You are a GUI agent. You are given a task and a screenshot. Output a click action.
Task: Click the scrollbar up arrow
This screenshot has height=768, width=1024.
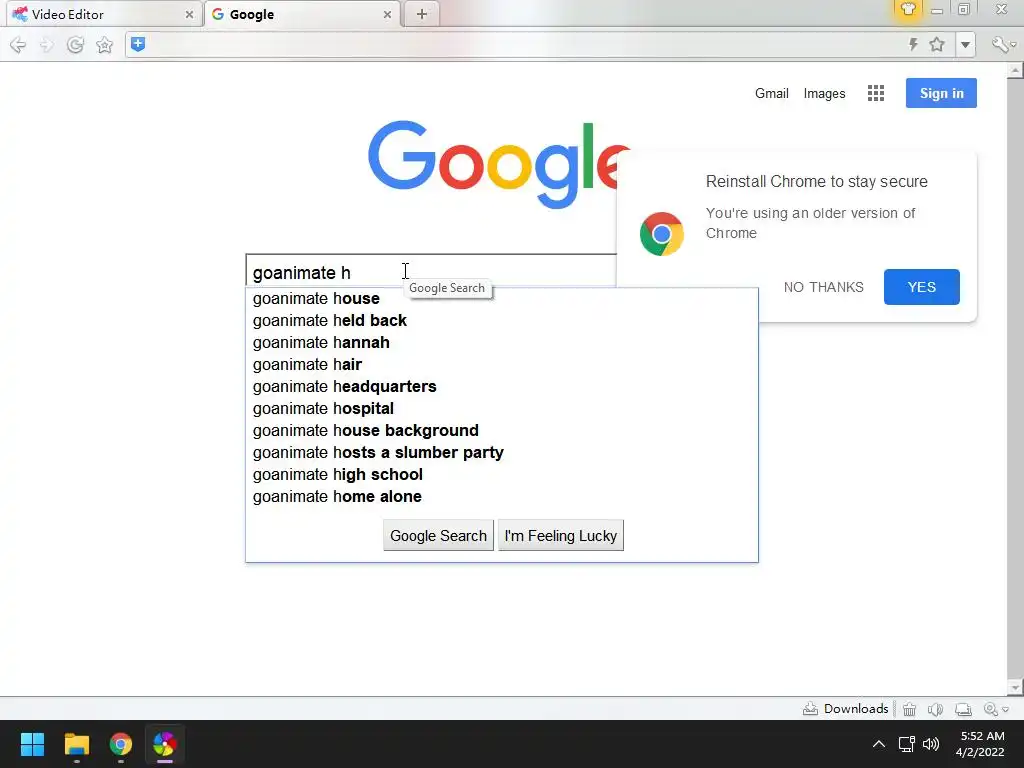tap(1016, 69)
